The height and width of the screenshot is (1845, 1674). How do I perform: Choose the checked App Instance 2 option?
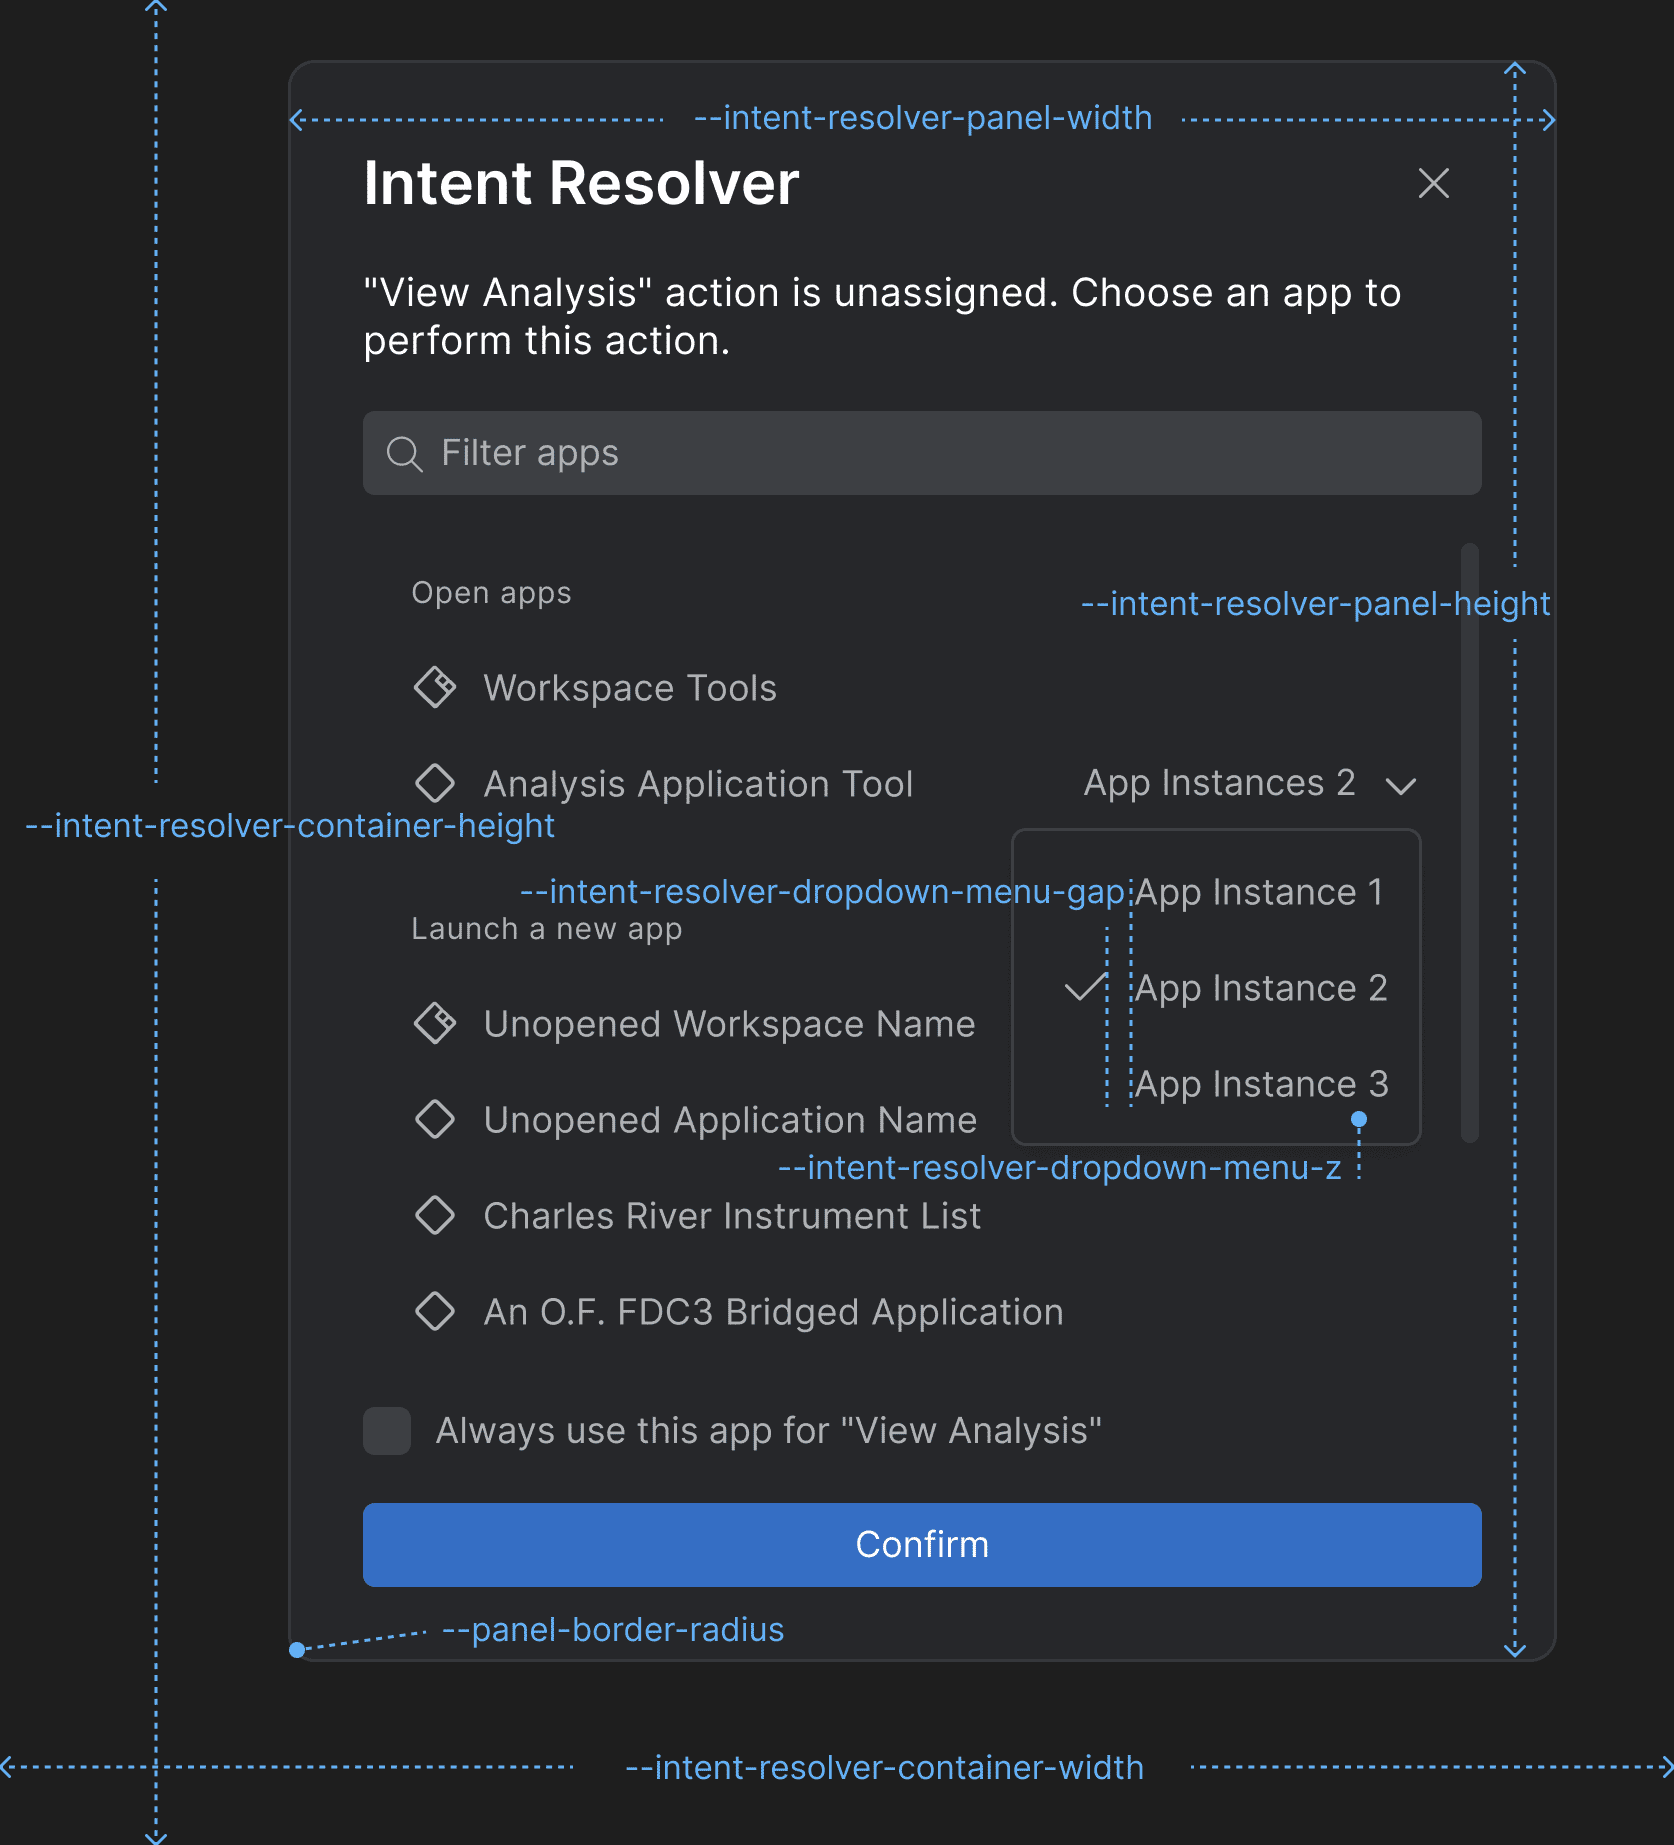[1260, 988]
